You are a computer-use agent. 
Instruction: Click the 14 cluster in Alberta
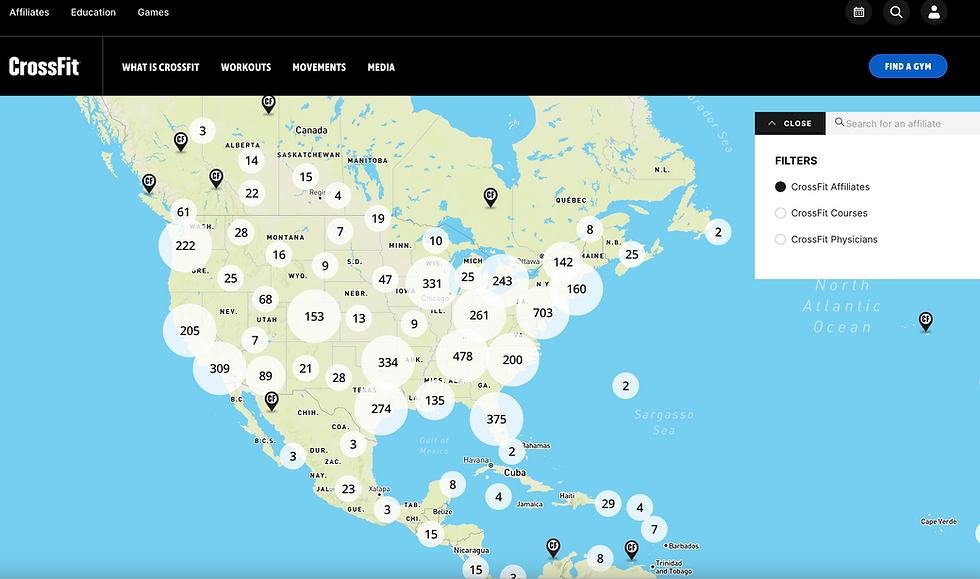251,160
